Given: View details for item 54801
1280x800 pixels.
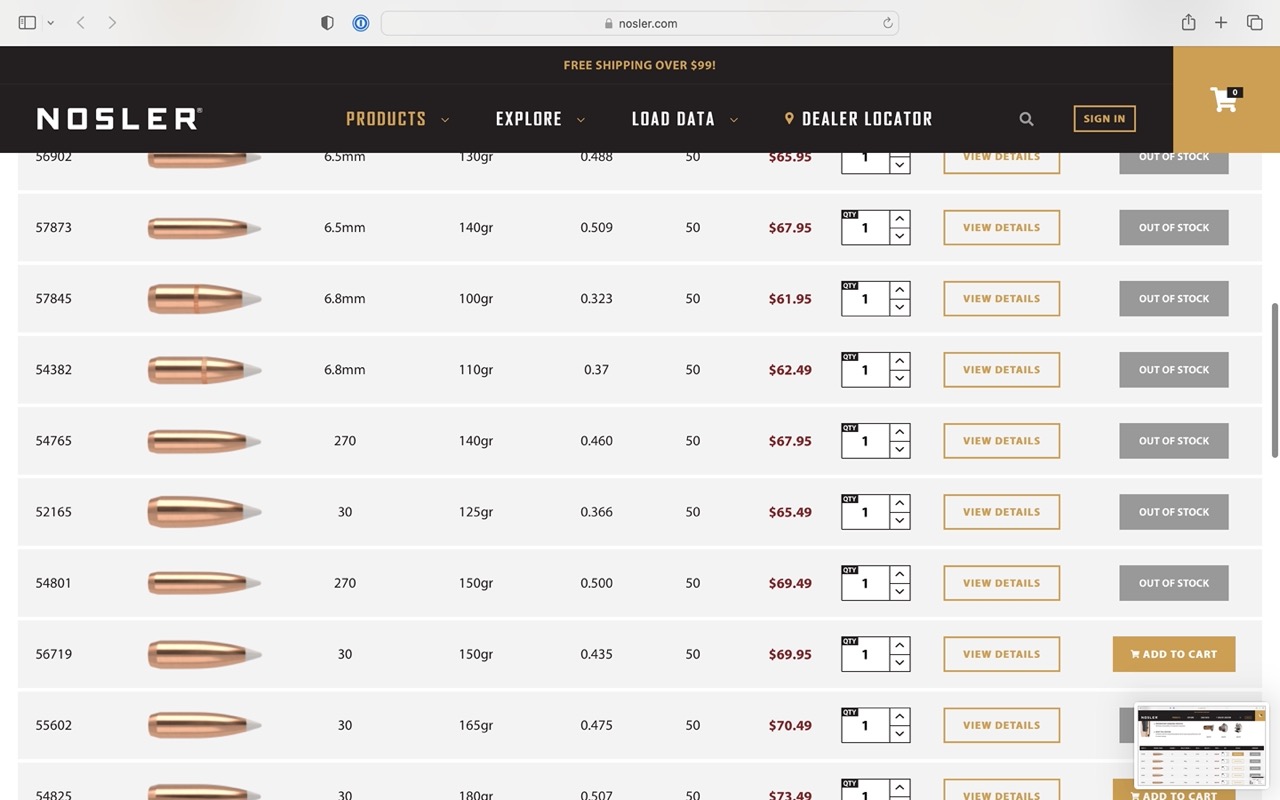Looking at the screenshot, I should pyautogui.click(x=1001, y=583).
